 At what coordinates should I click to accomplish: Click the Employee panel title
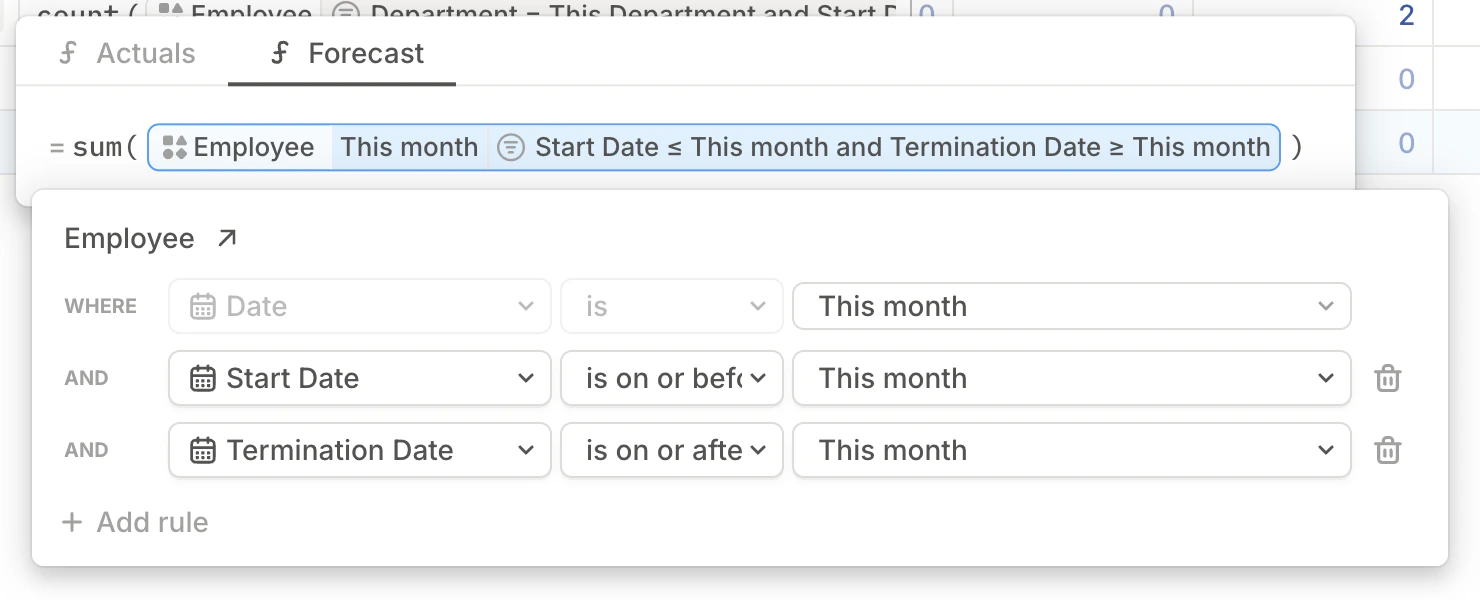pos(129,237)
